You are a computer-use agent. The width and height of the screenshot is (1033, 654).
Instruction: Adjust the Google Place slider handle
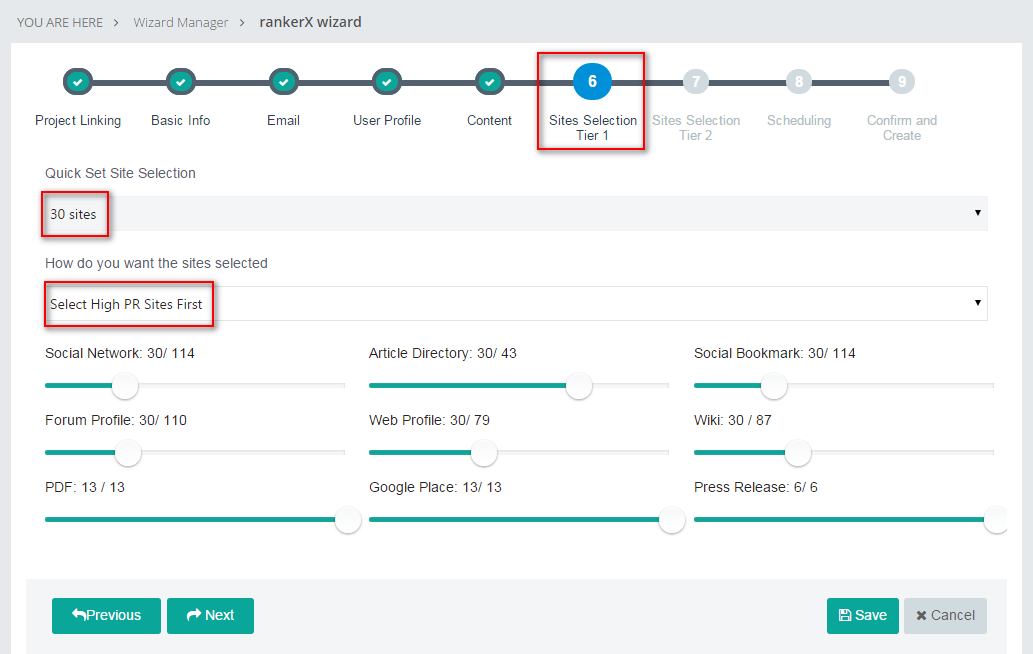tap(672, 520)
